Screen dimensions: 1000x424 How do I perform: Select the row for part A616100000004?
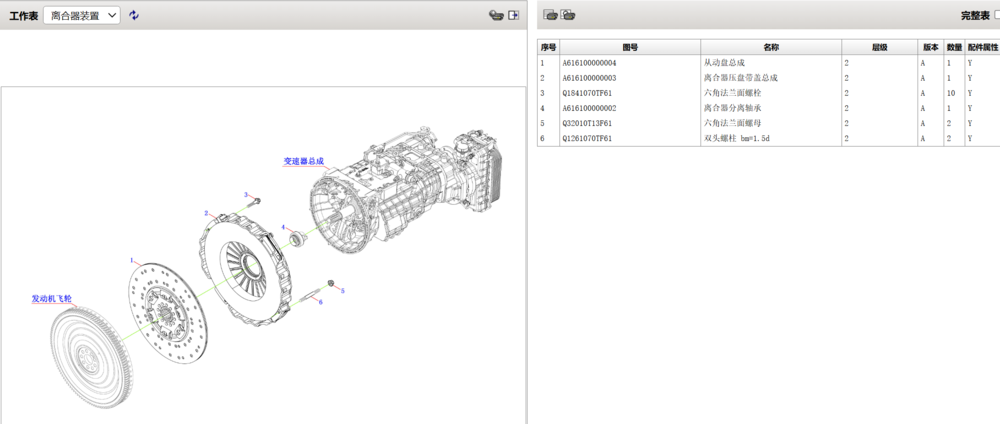(589, 62)
